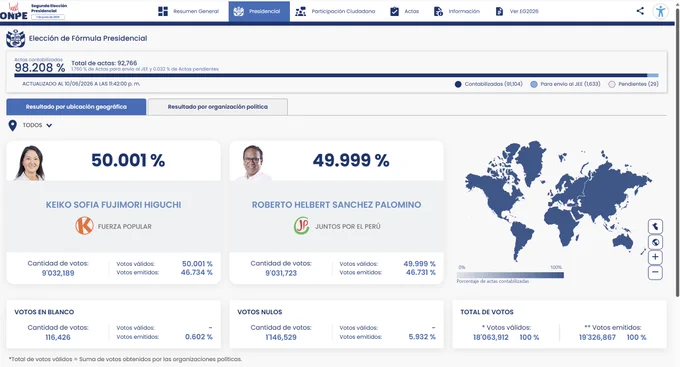This screenshot has height=367, width=680.
Task: Click the 49.999 % headline figure
Action: [351, 161]
